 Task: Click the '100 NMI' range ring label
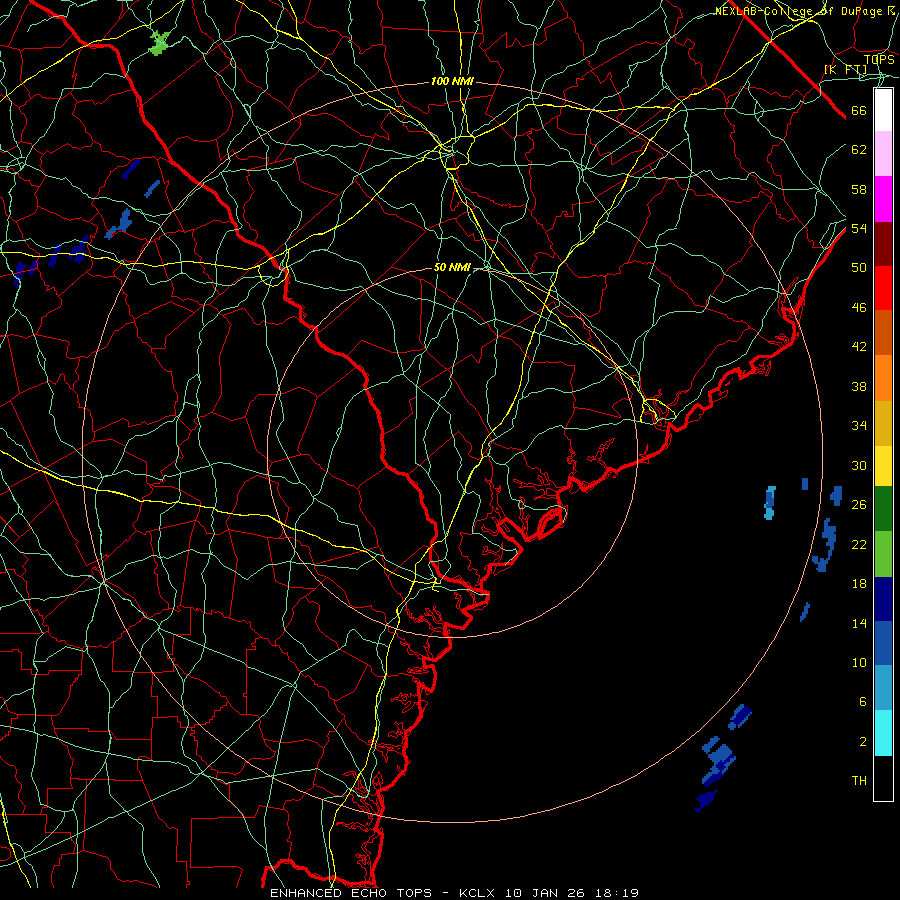452,82
